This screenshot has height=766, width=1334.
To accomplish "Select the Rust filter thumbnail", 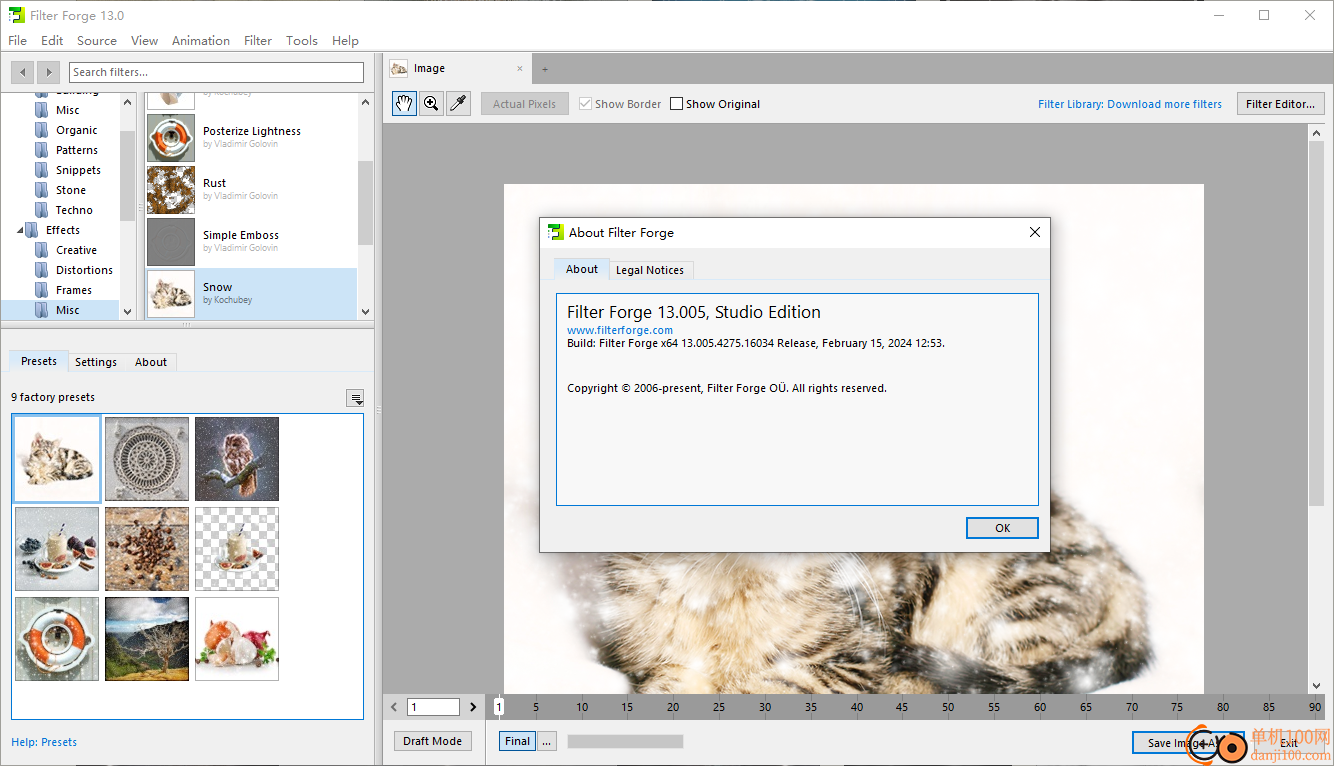I will tap(171, 190).
